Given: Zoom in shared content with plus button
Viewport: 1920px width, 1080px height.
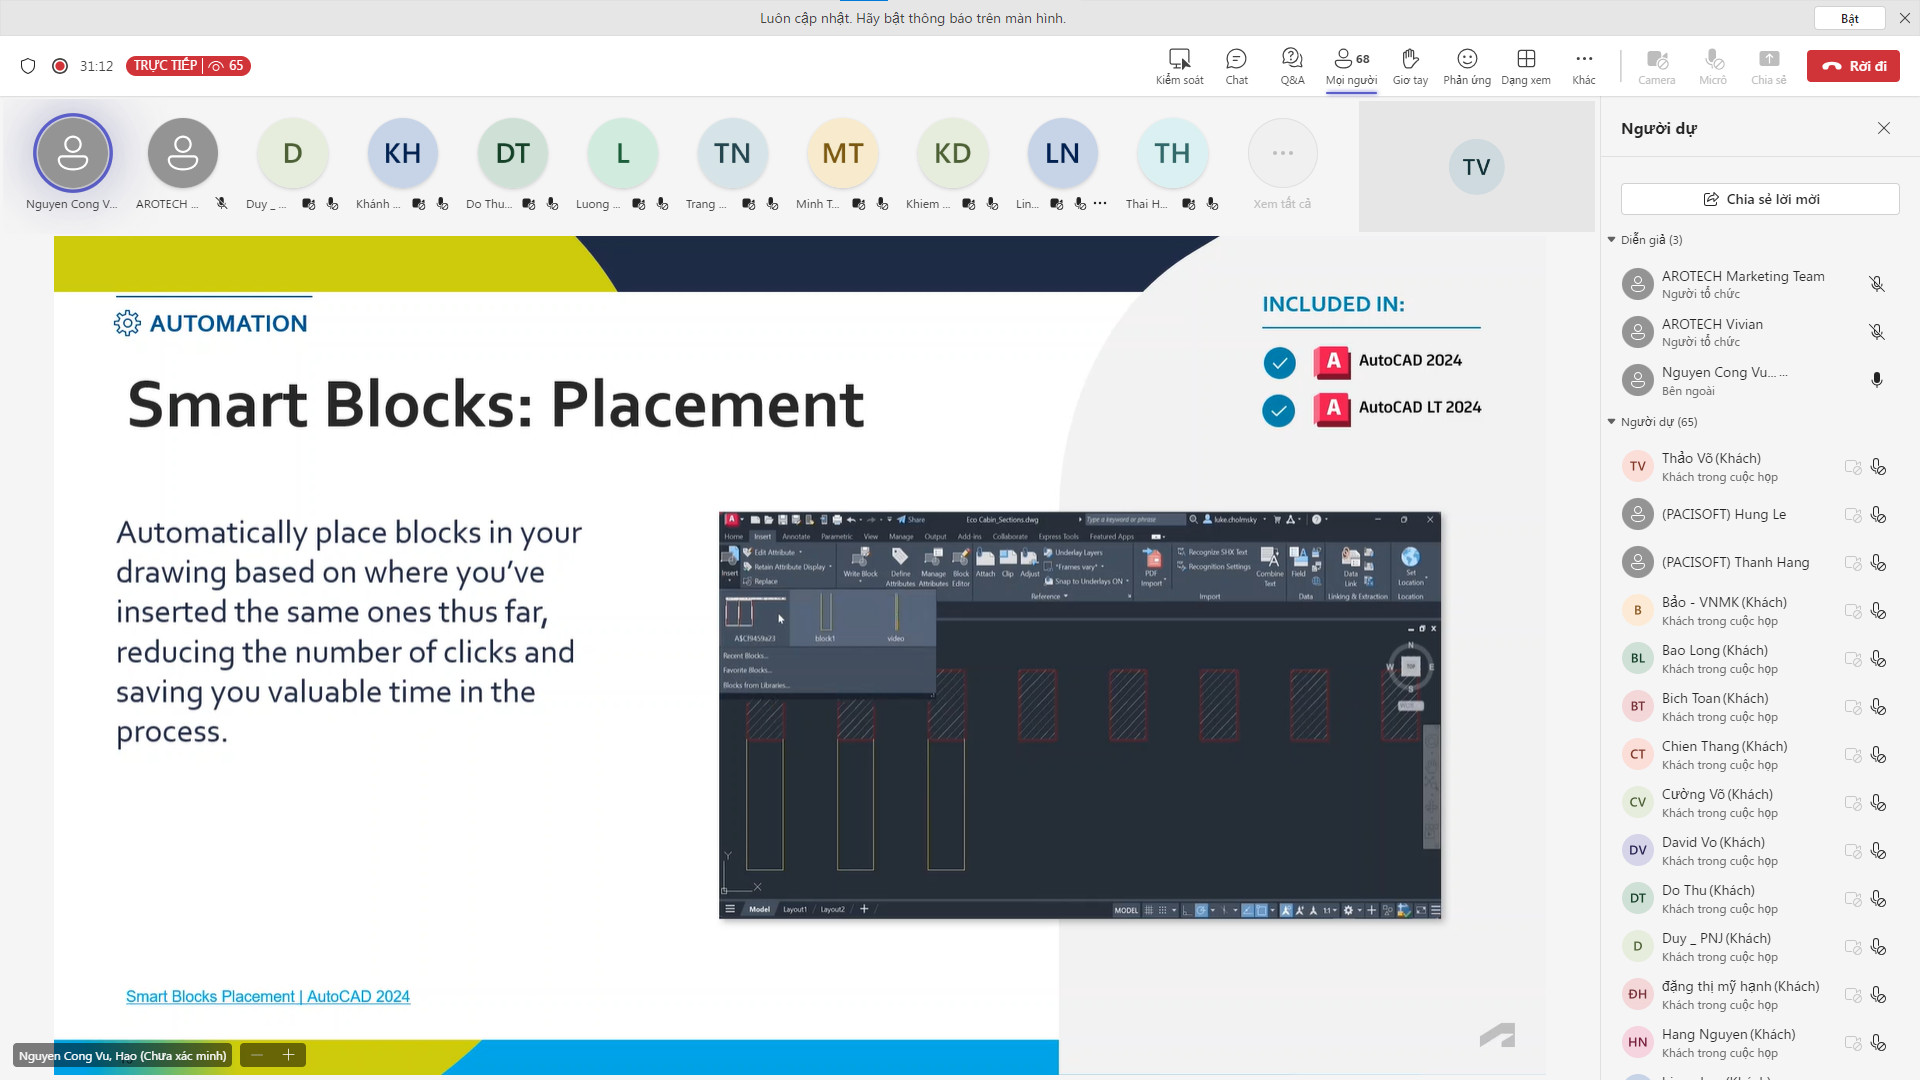Looking at the screenshot, I should (x=289, y=1055).
